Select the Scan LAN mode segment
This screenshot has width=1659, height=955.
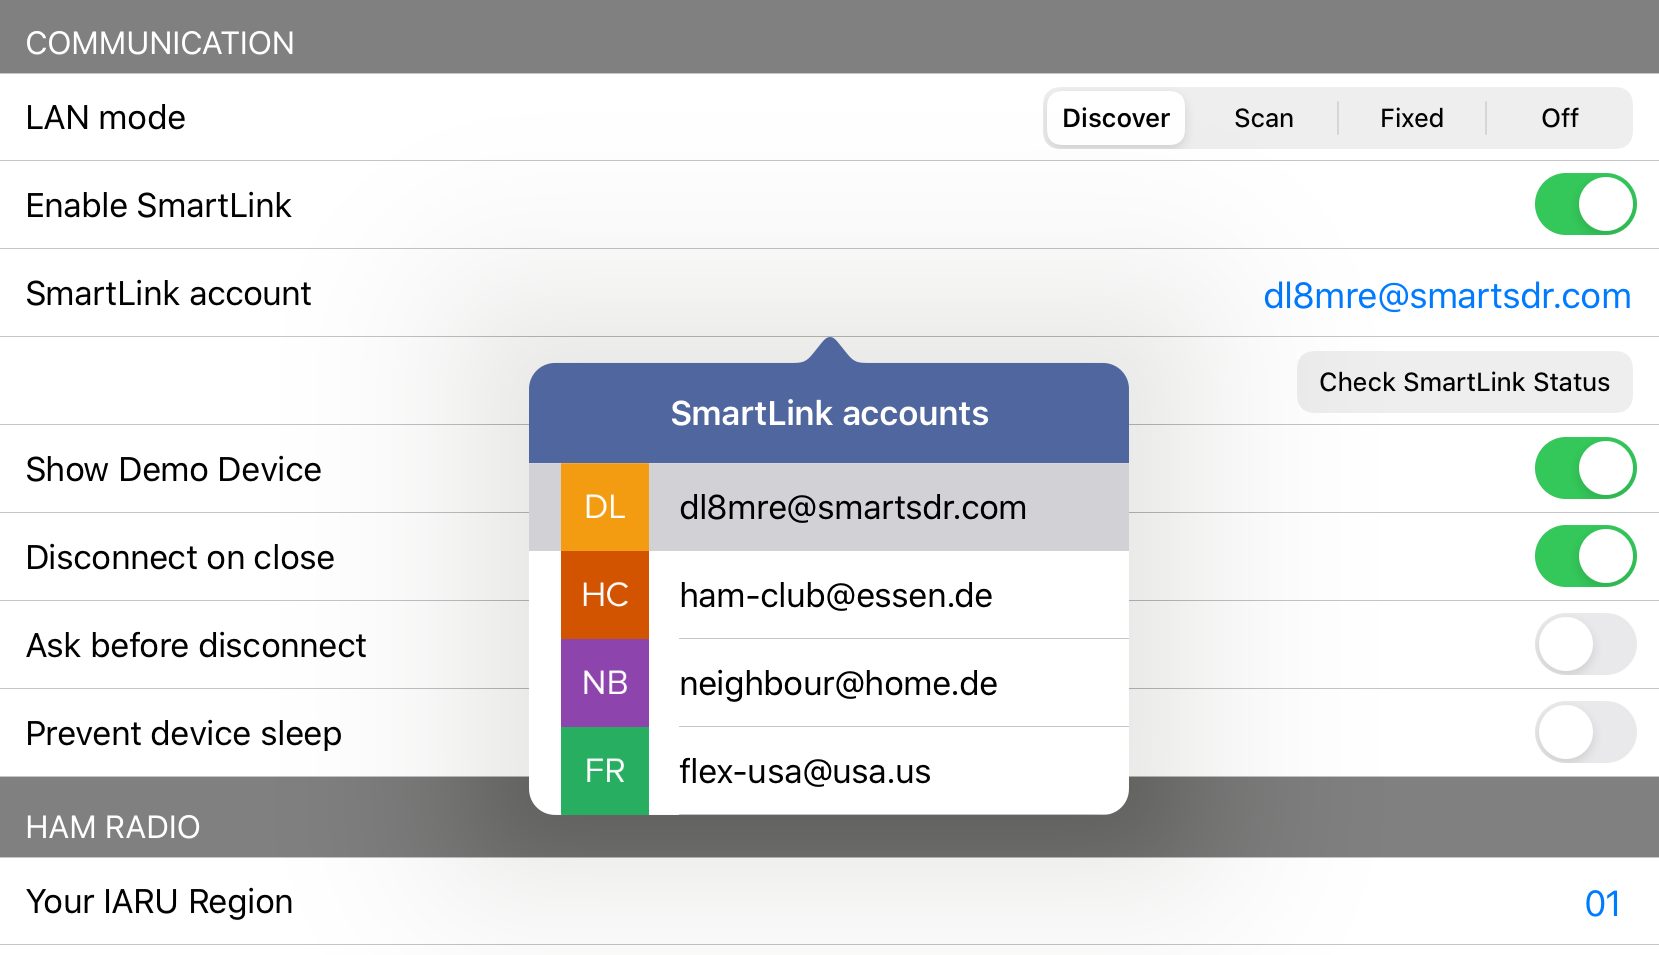coord(1264,118)
